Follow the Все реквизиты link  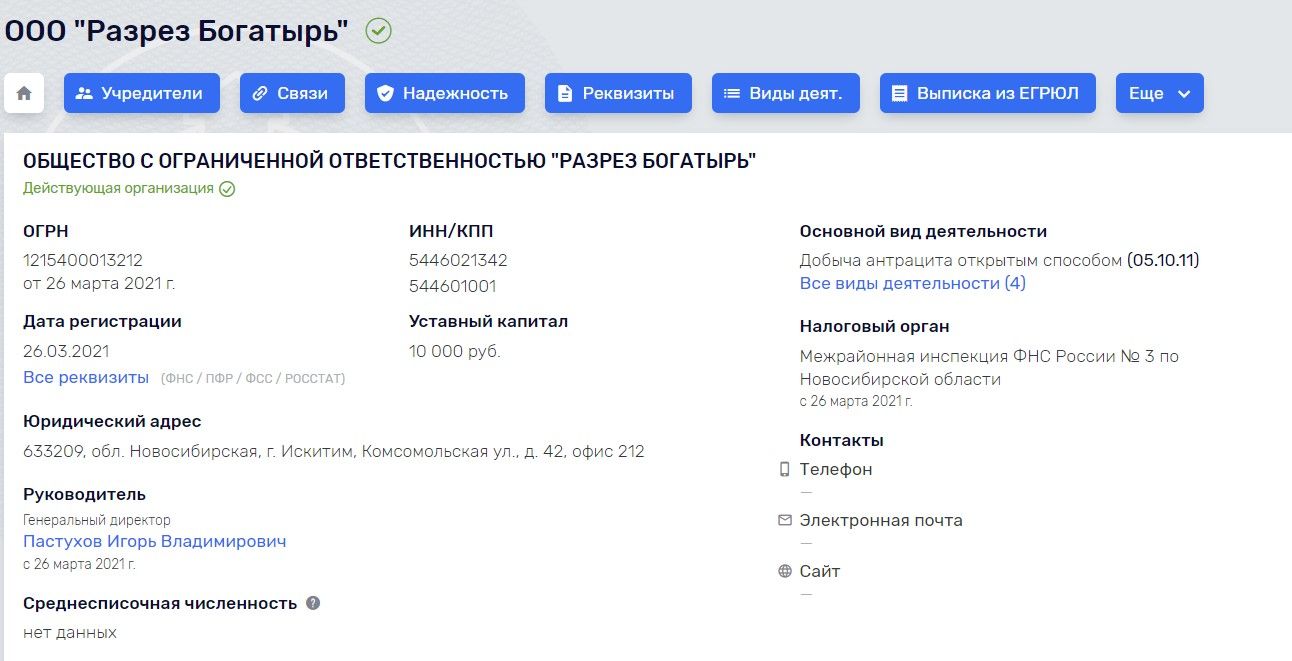click(86, 377)
